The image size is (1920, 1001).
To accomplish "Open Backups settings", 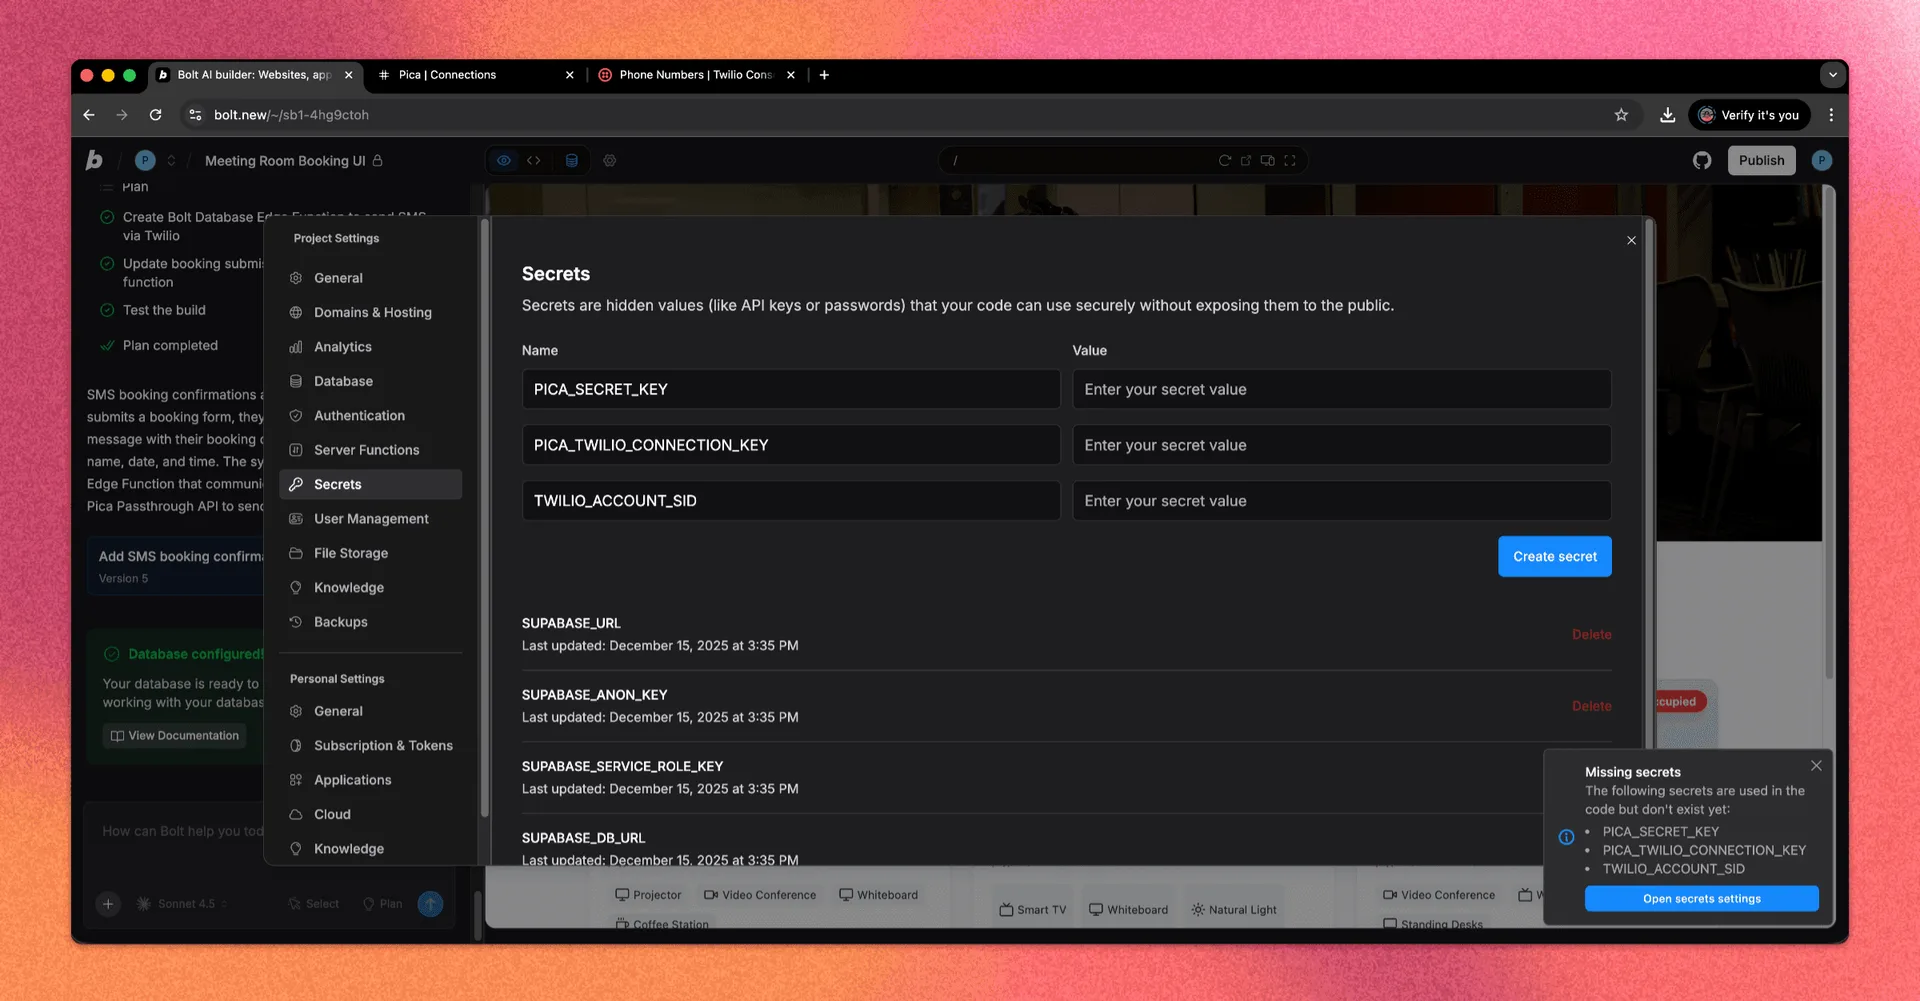I will (370, 622).
